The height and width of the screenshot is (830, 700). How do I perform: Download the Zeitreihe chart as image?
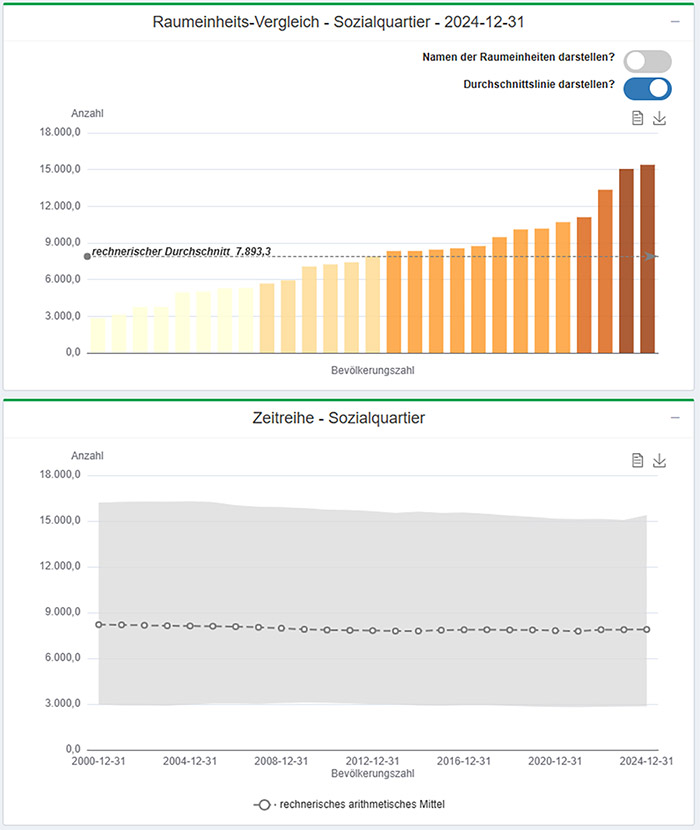pyautogui.click(x=659, y=460)
